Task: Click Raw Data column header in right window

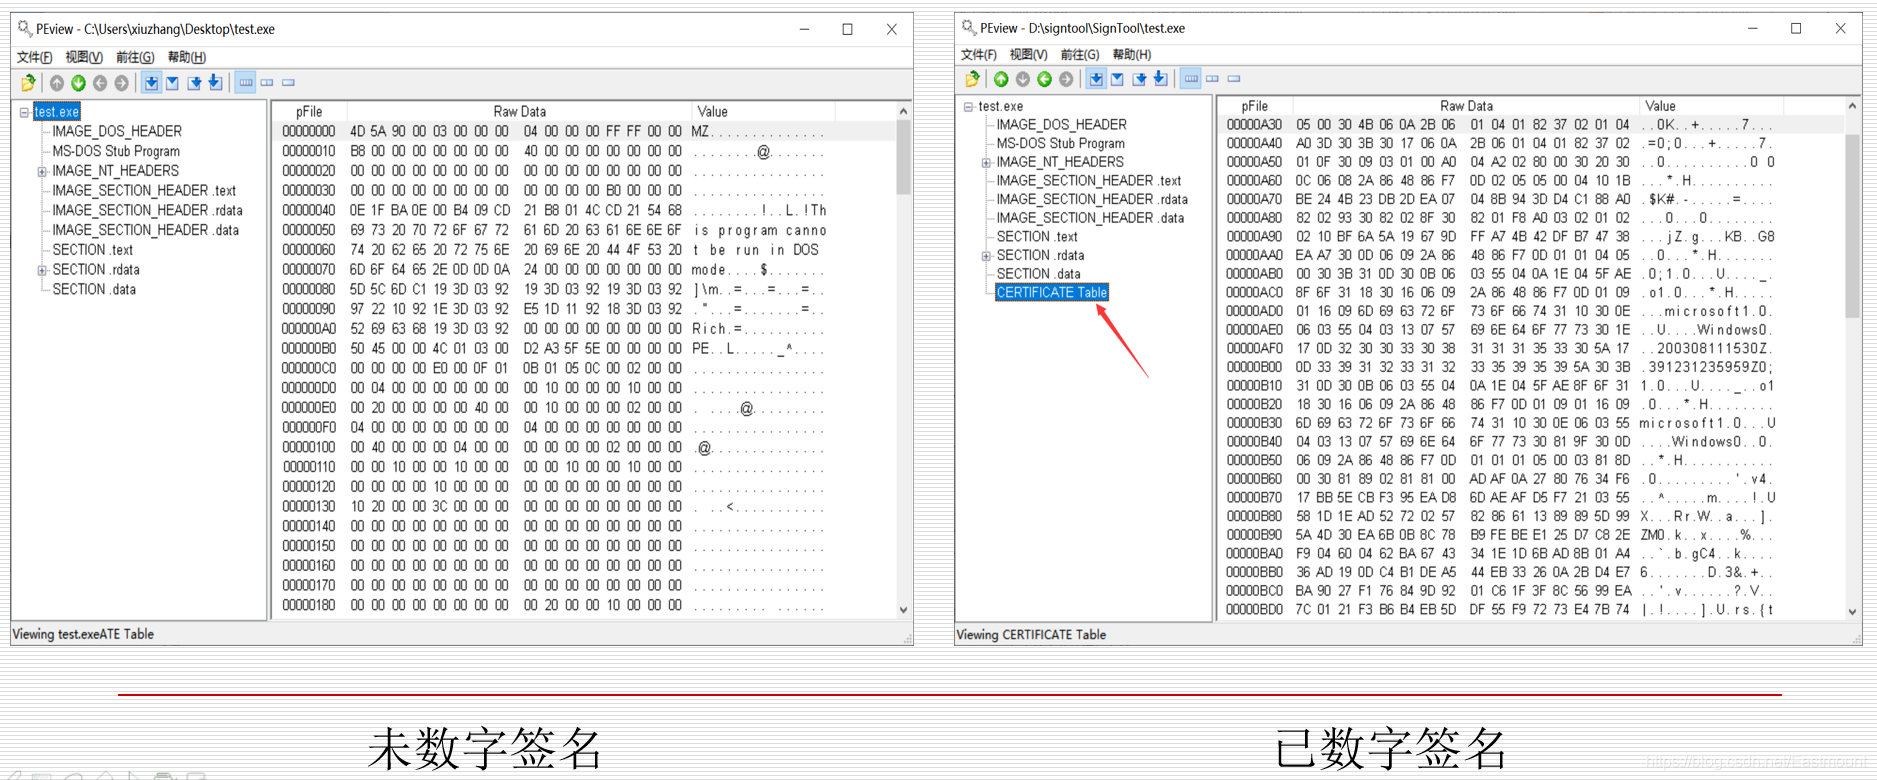Action: pos(1466,106)
